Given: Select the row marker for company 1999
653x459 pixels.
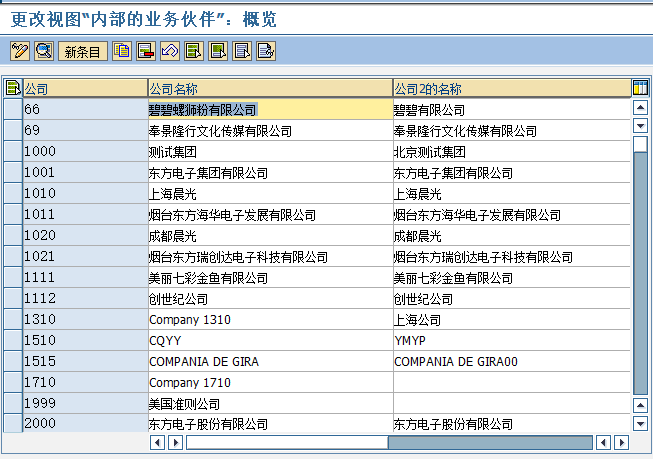Looking at the screenshot, I should pos(13,403).
